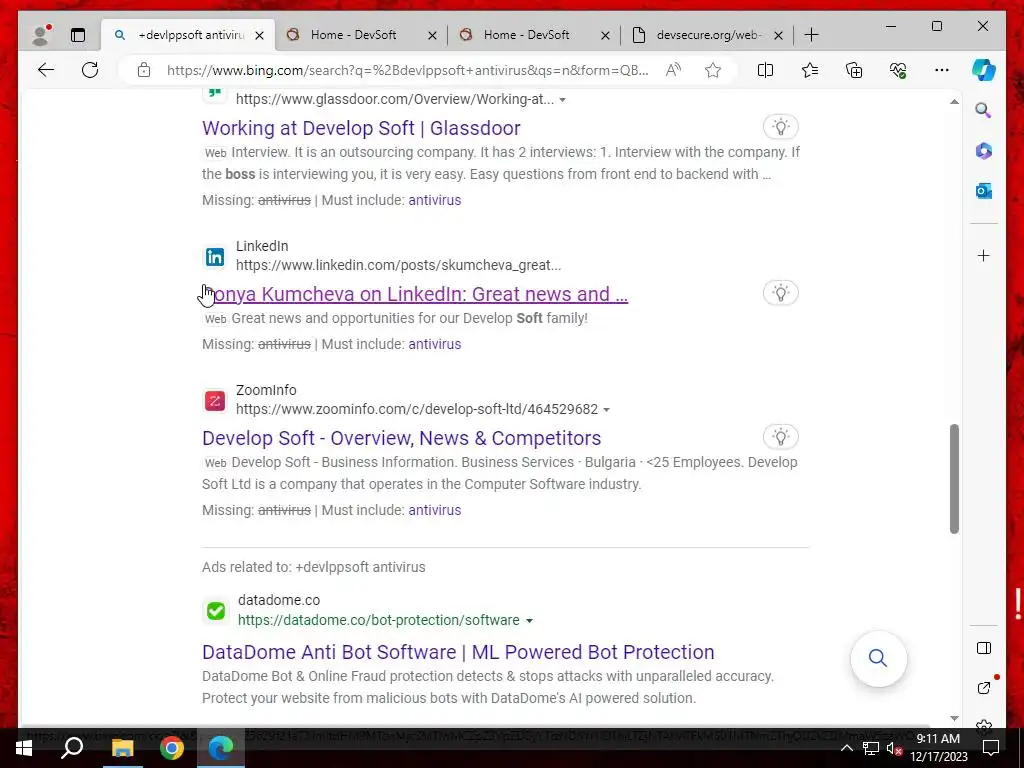Open Working at Develop Soft Glassdoor link
Image resolution: width=1024 pixels, height=768 pixels.
[x=361, y=128]
